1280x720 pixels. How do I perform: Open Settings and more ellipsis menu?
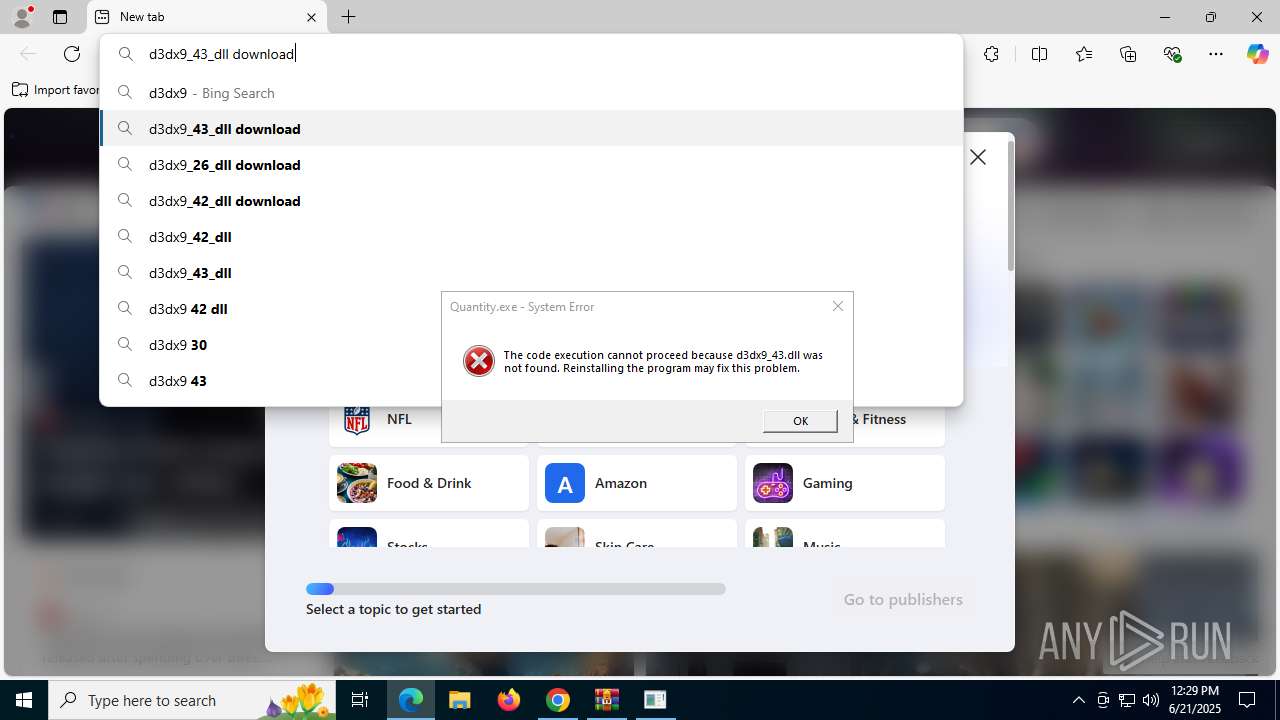coord(1216,54)
